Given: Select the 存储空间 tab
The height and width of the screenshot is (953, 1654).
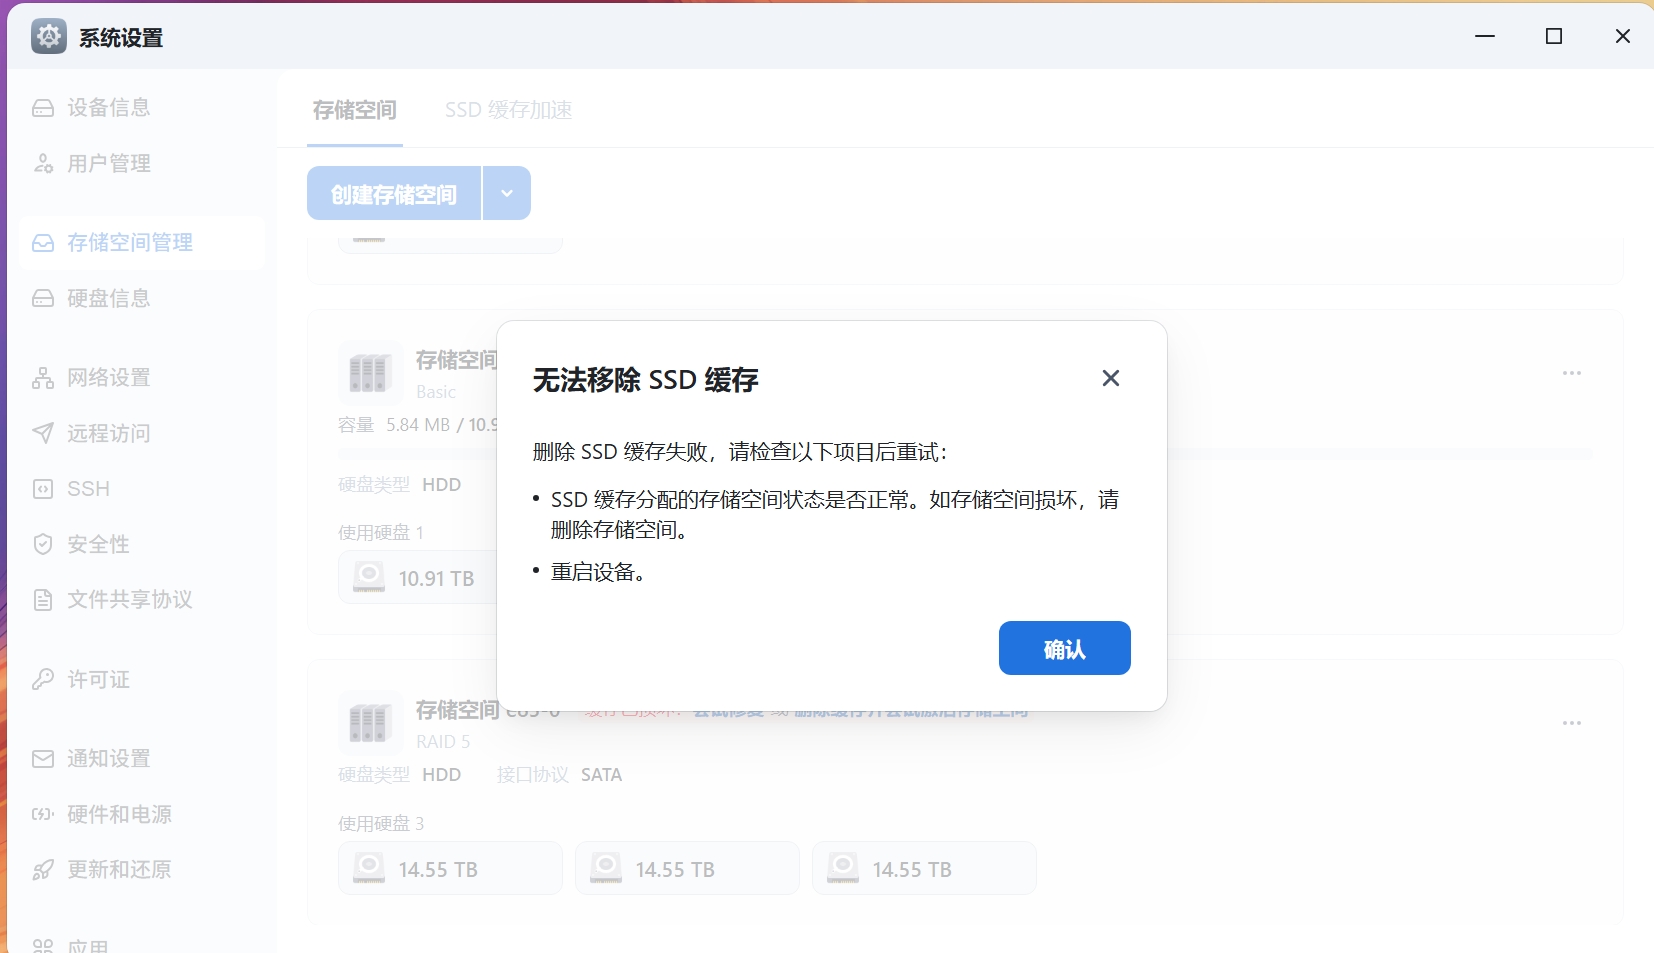Looking at the screenshot, I should (354, 110).
